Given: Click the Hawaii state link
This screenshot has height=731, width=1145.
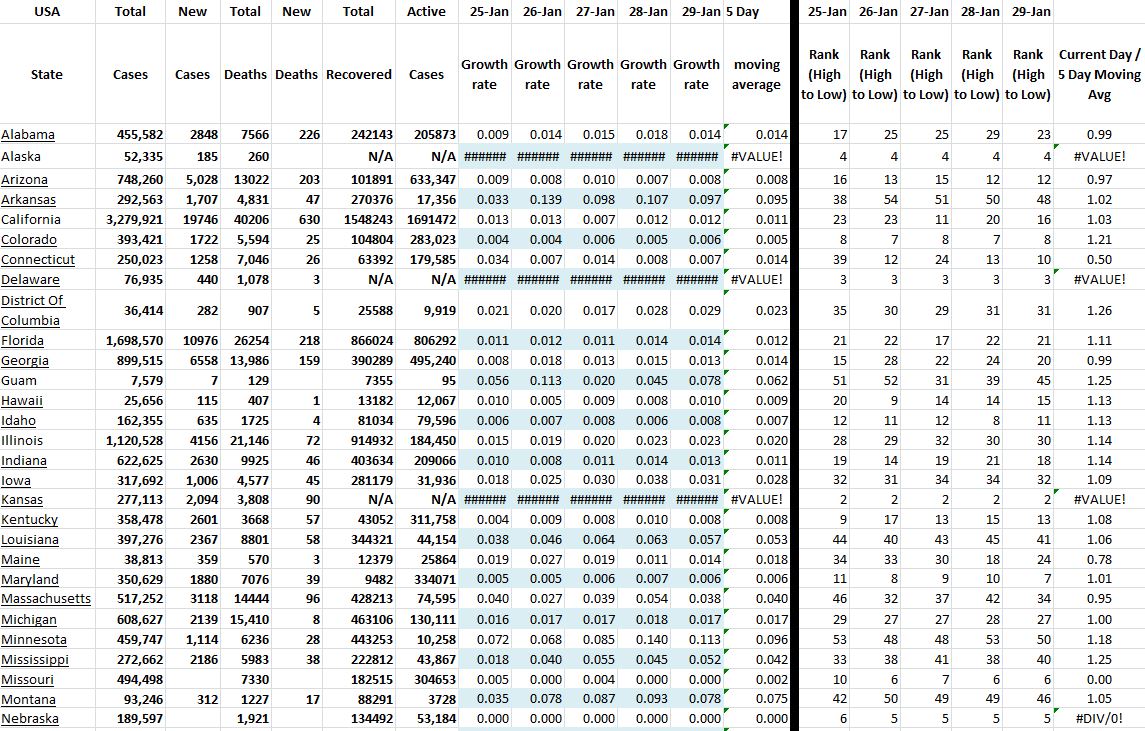Looking at the screenshot, I should click(22, 401).
